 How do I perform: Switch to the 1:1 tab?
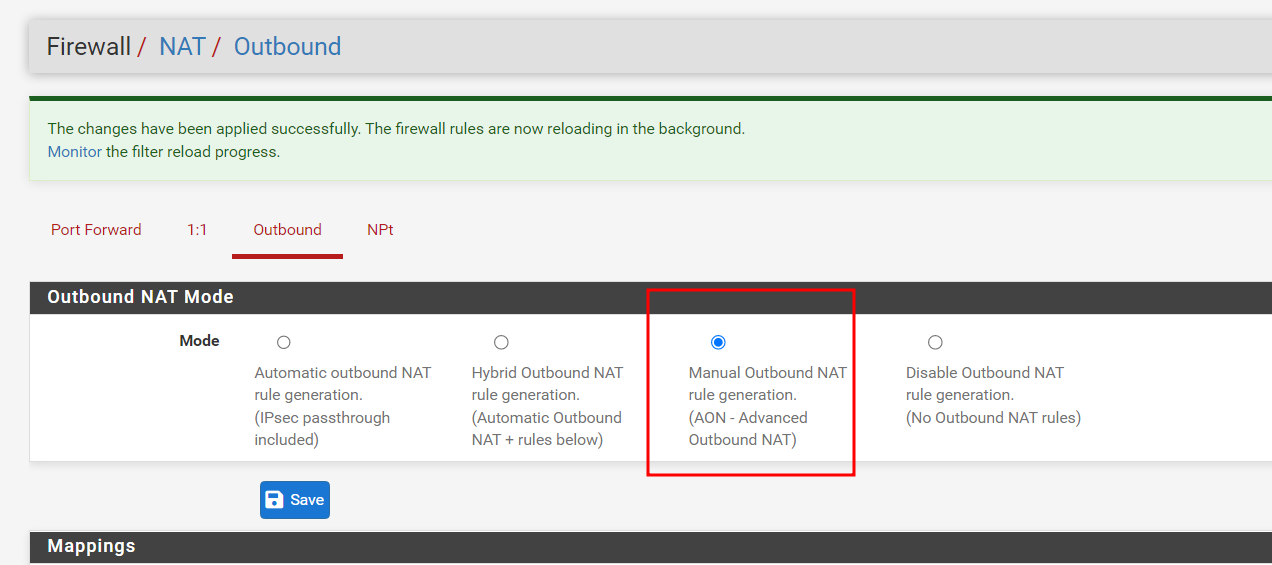197,230
